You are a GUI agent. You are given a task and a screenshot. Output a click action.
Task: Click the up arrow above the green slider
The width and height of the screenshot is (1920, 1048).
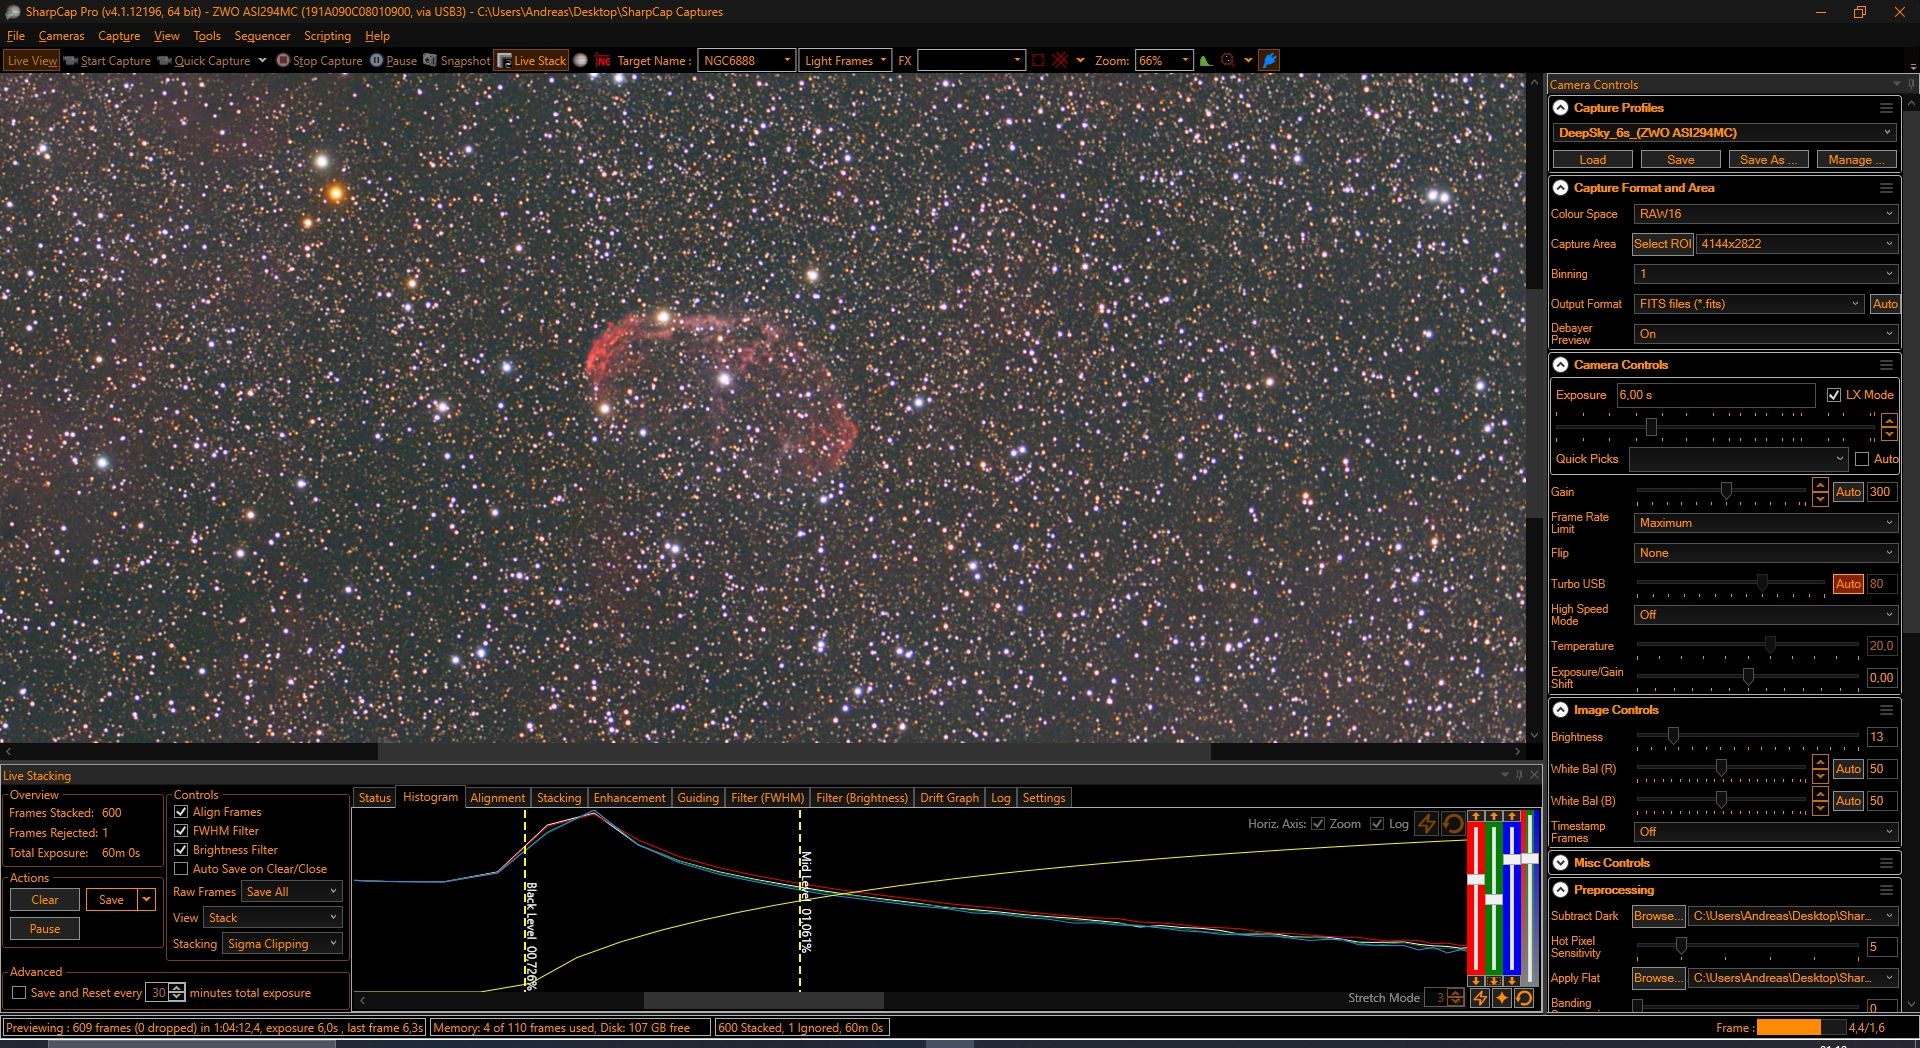tap(1494, 816)
